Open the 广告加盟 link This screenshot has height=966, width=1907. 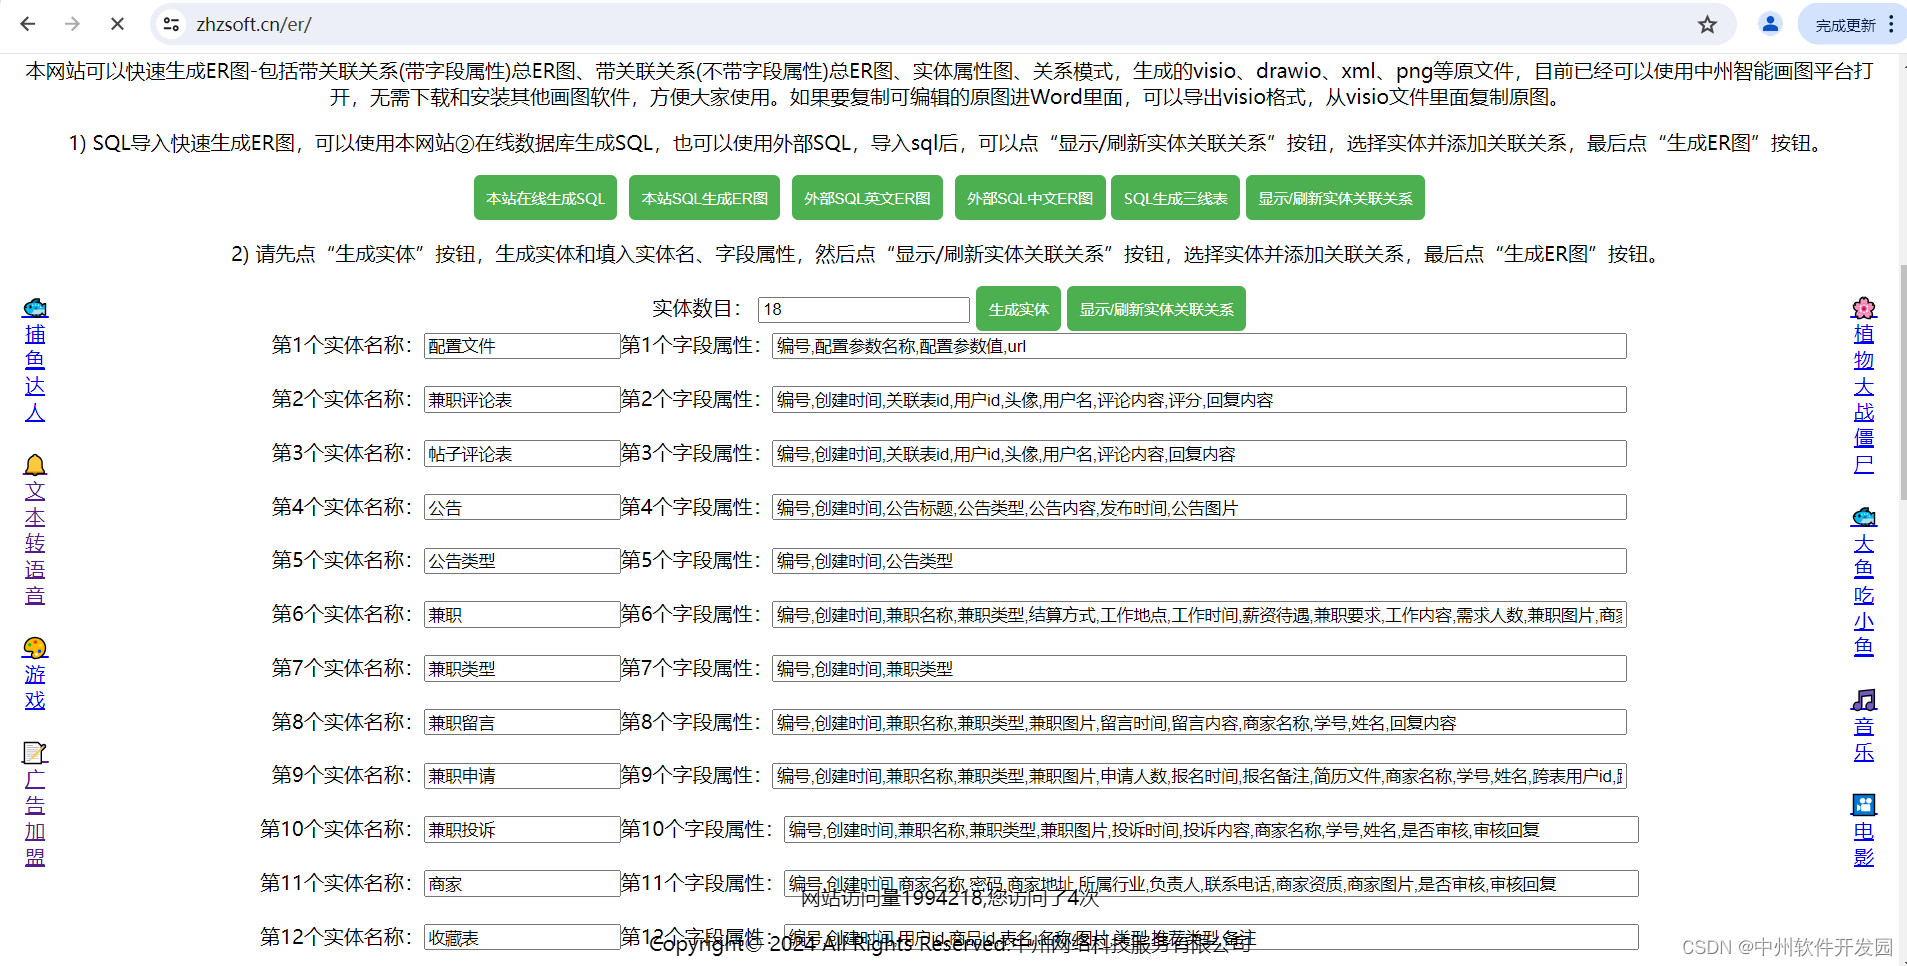click(x=35, y=818)
